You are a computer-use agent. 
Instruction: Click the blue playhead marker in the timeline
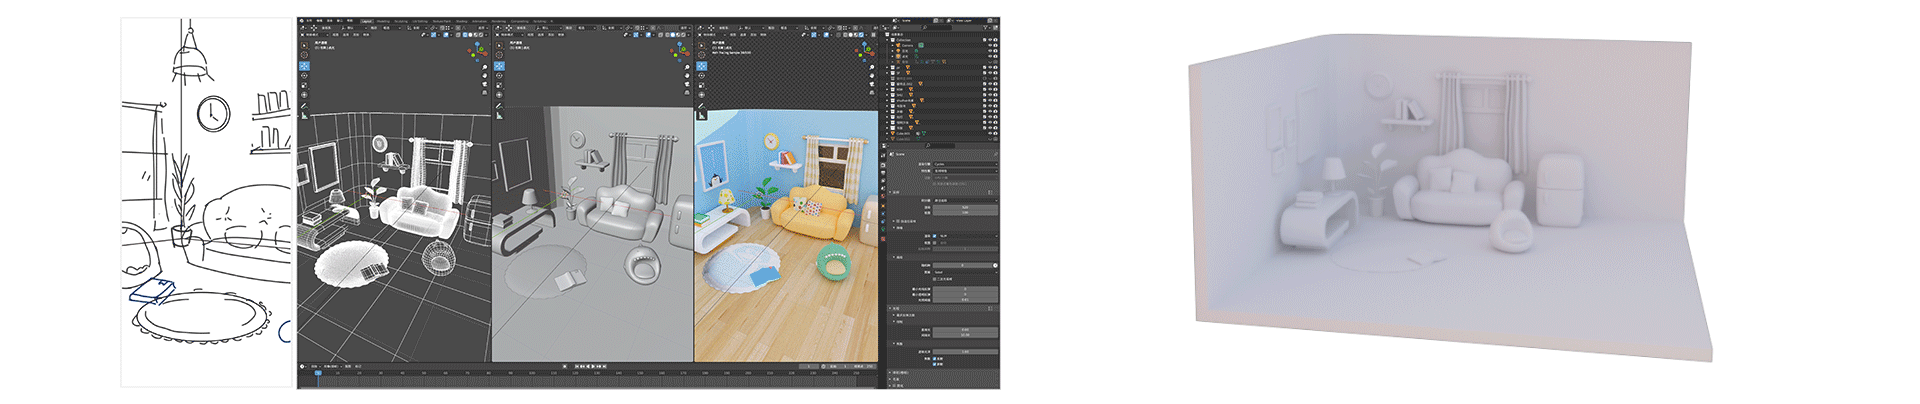point(318,373)
